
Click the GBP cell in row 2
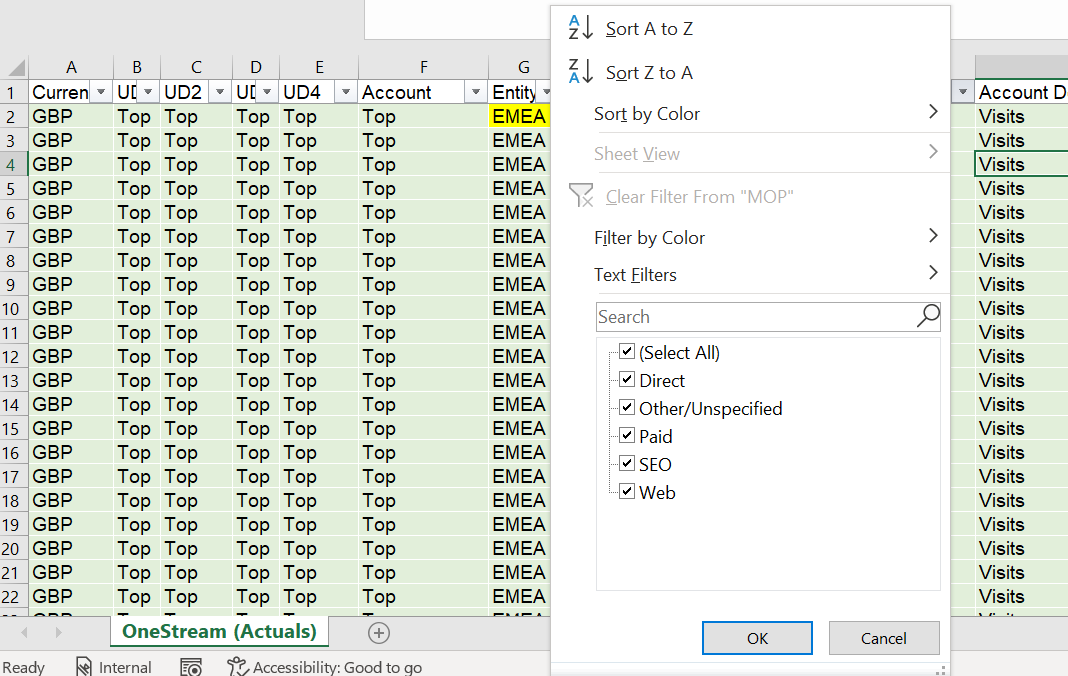[x=71, y=117]
